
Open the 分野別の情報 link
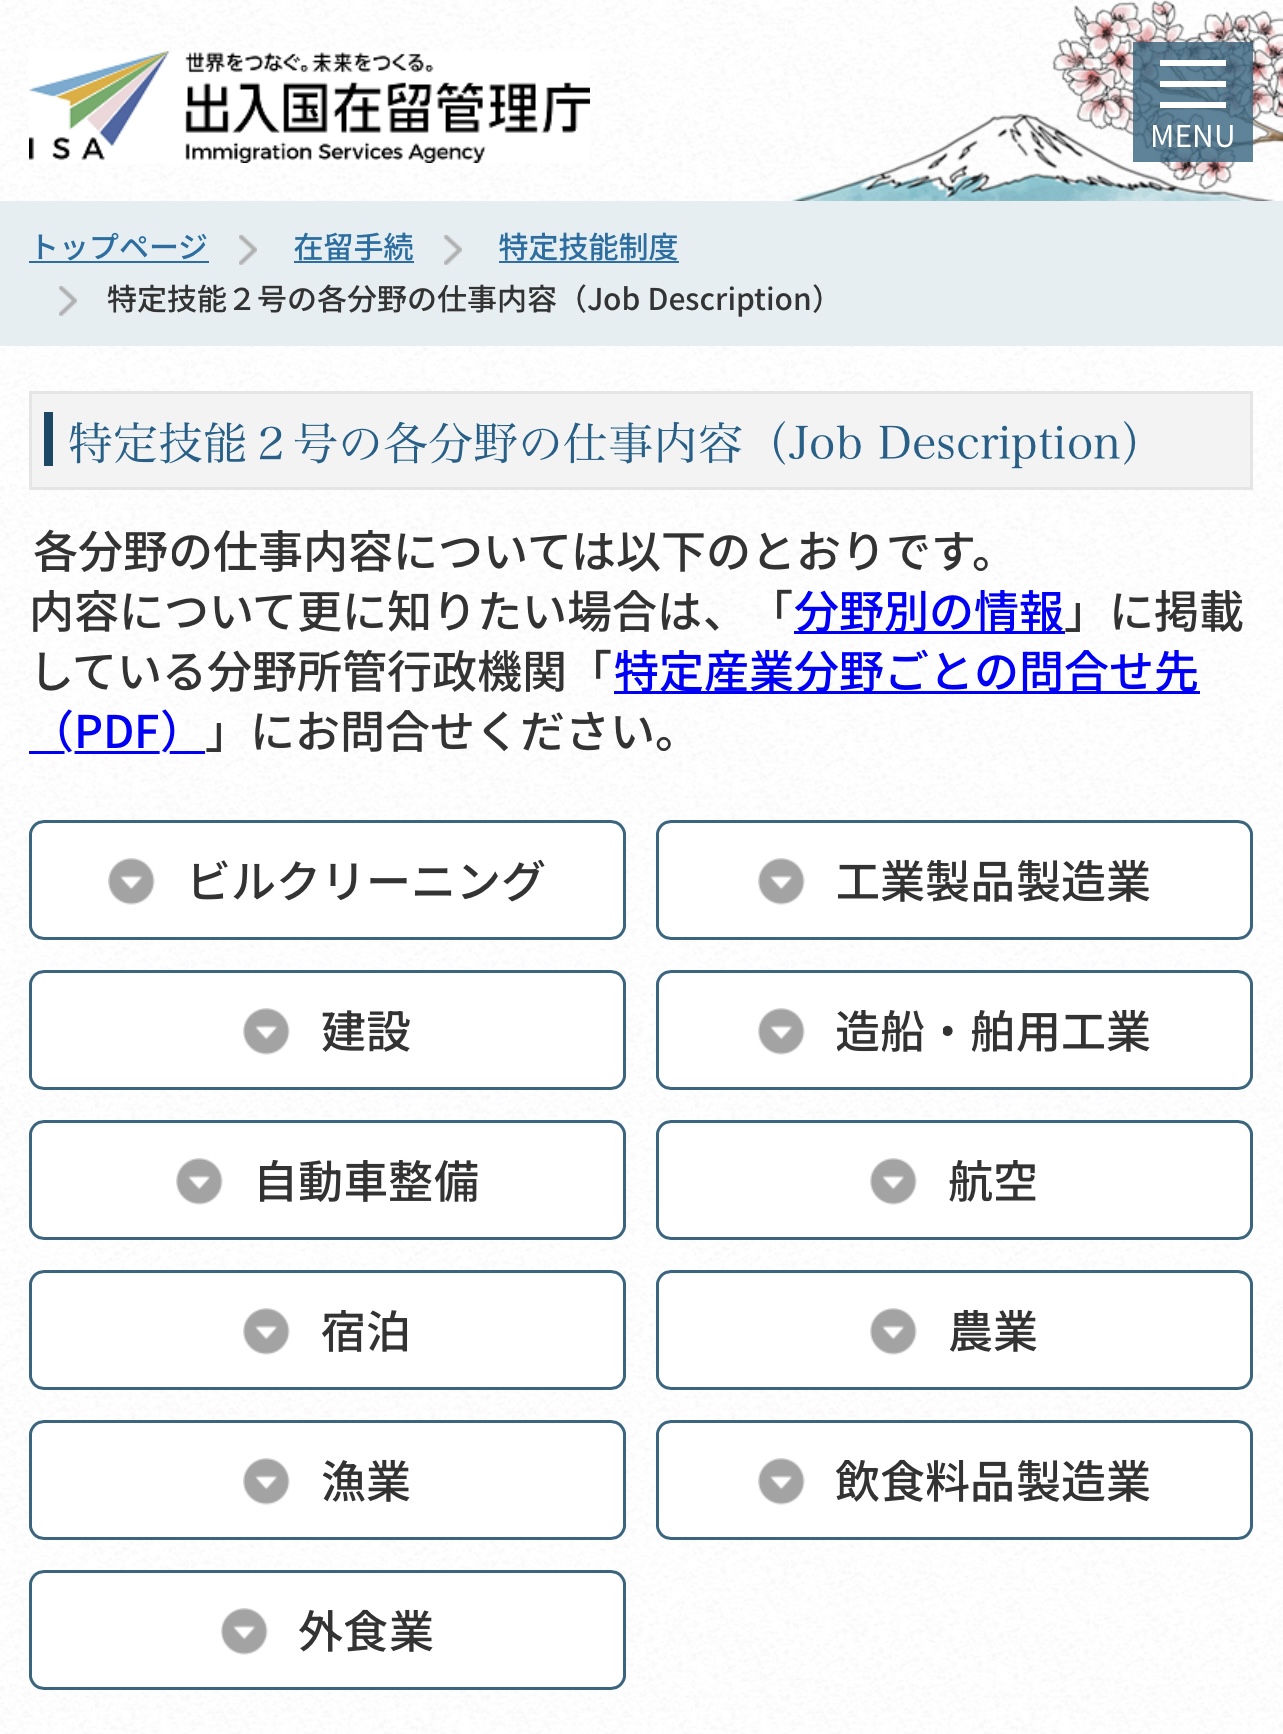[x=929, y=612]
